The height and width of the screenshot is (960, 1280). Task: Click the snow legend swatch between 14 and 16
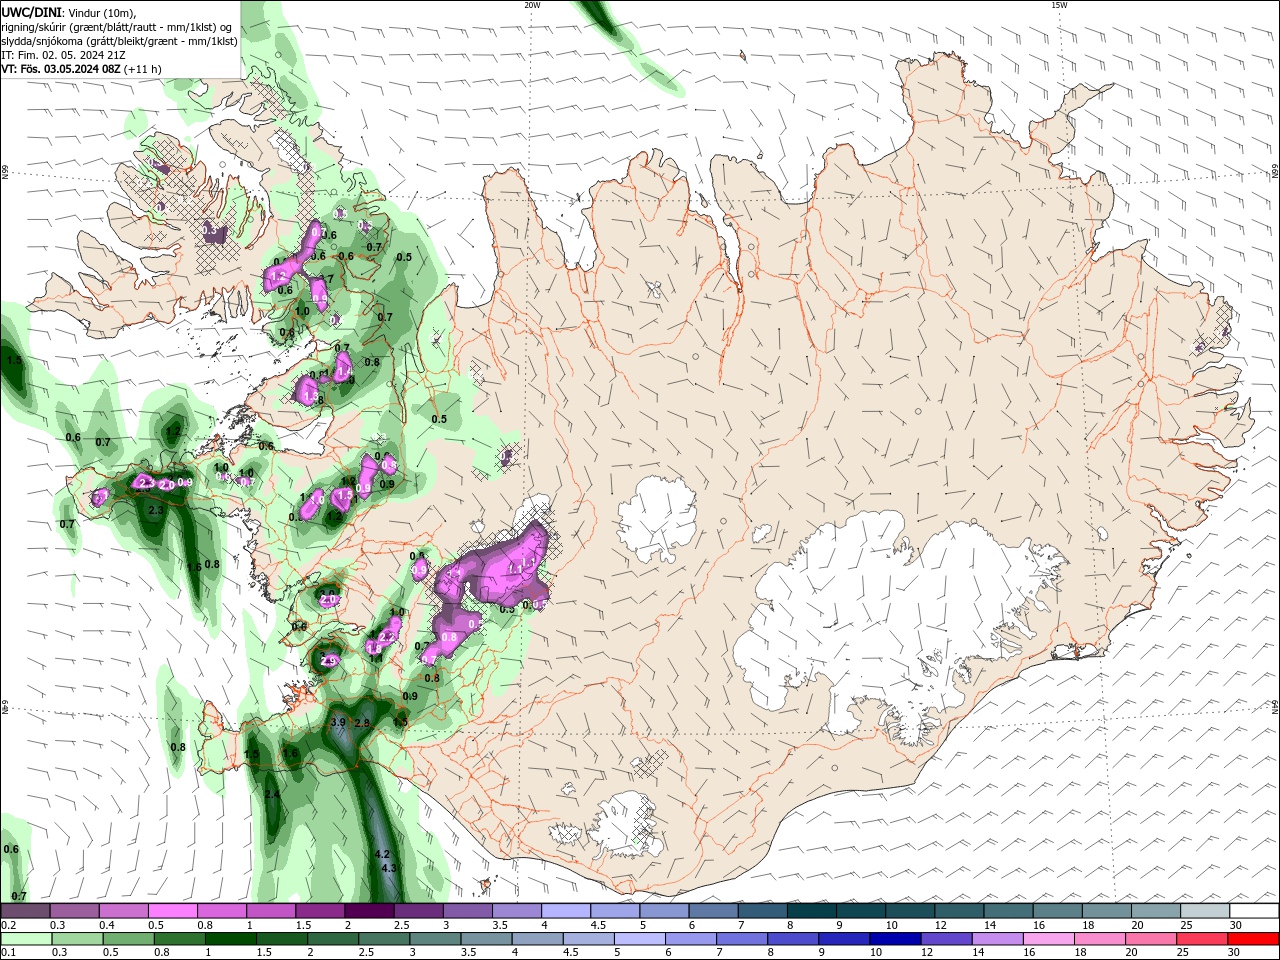[1008, 911]
